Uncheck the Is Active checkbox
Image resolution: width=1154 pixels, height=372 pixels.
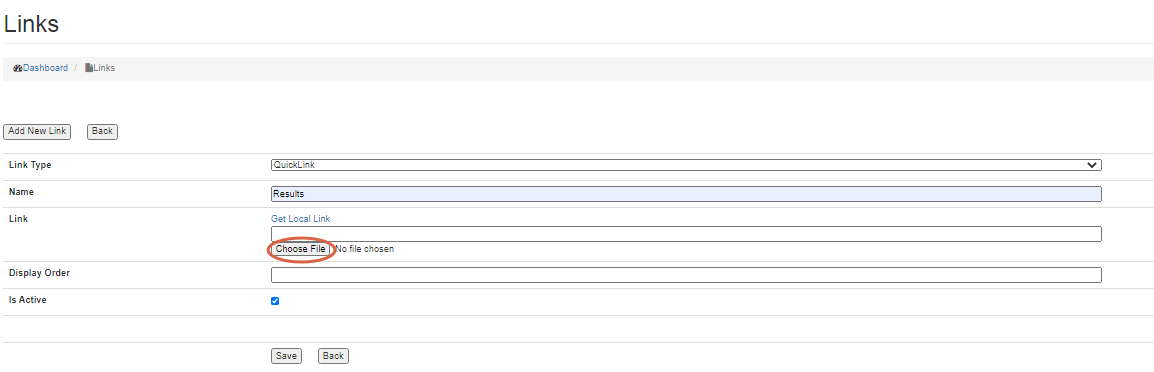click(275, 301)
